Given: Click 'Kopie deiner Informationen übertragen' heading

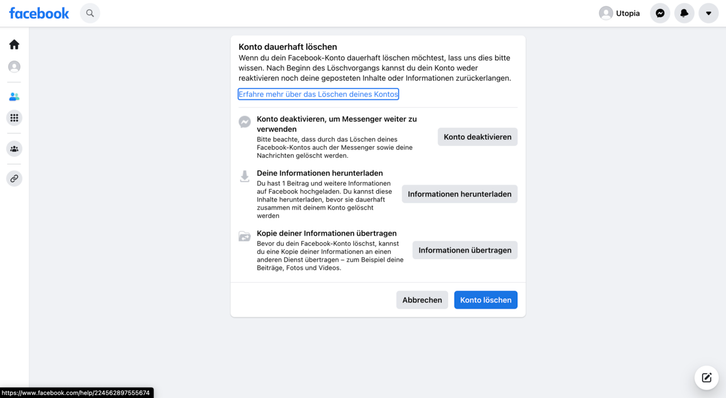Looking at the screenshot, I should coord(327,233).
